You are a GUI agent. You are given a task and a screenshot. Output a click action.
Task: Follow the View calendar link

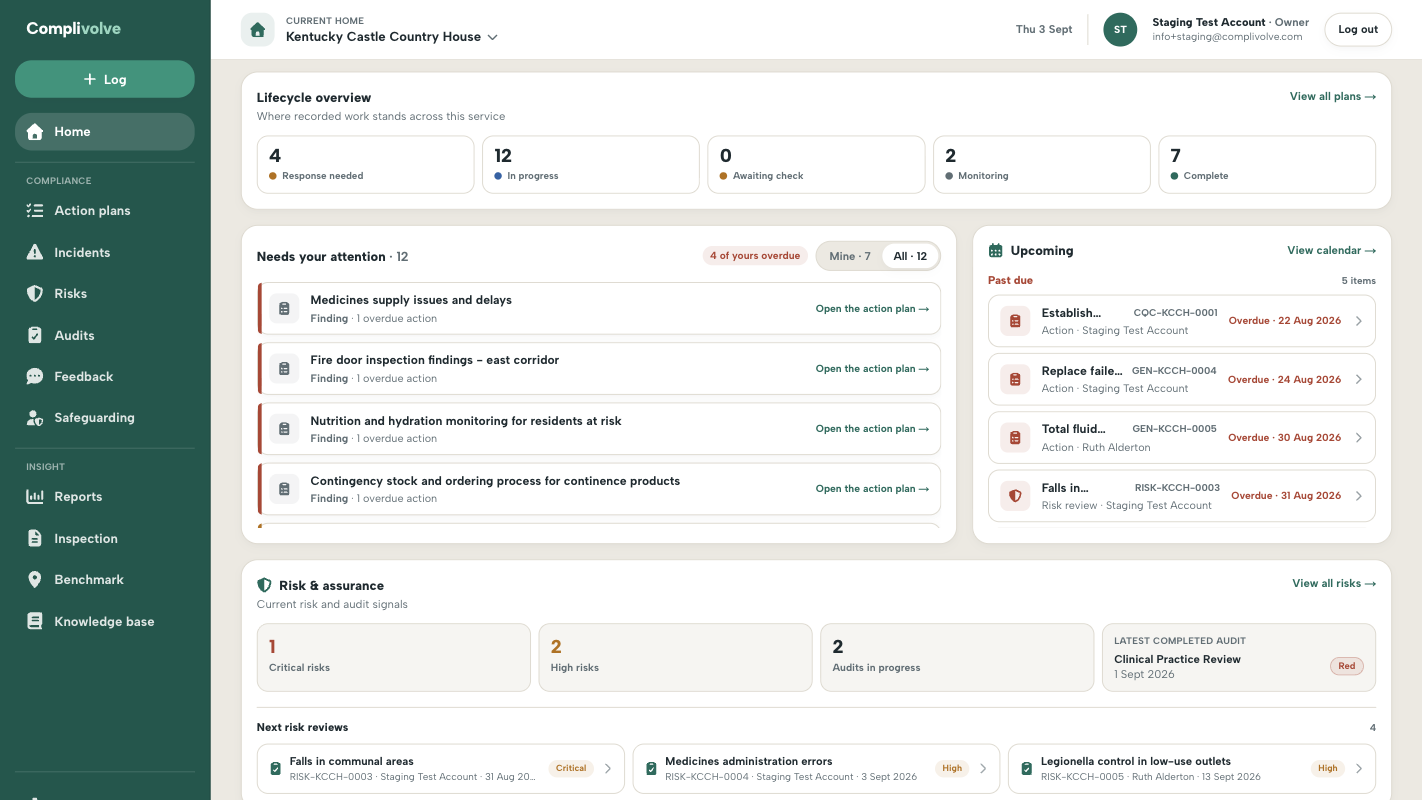pos(1331,251)
